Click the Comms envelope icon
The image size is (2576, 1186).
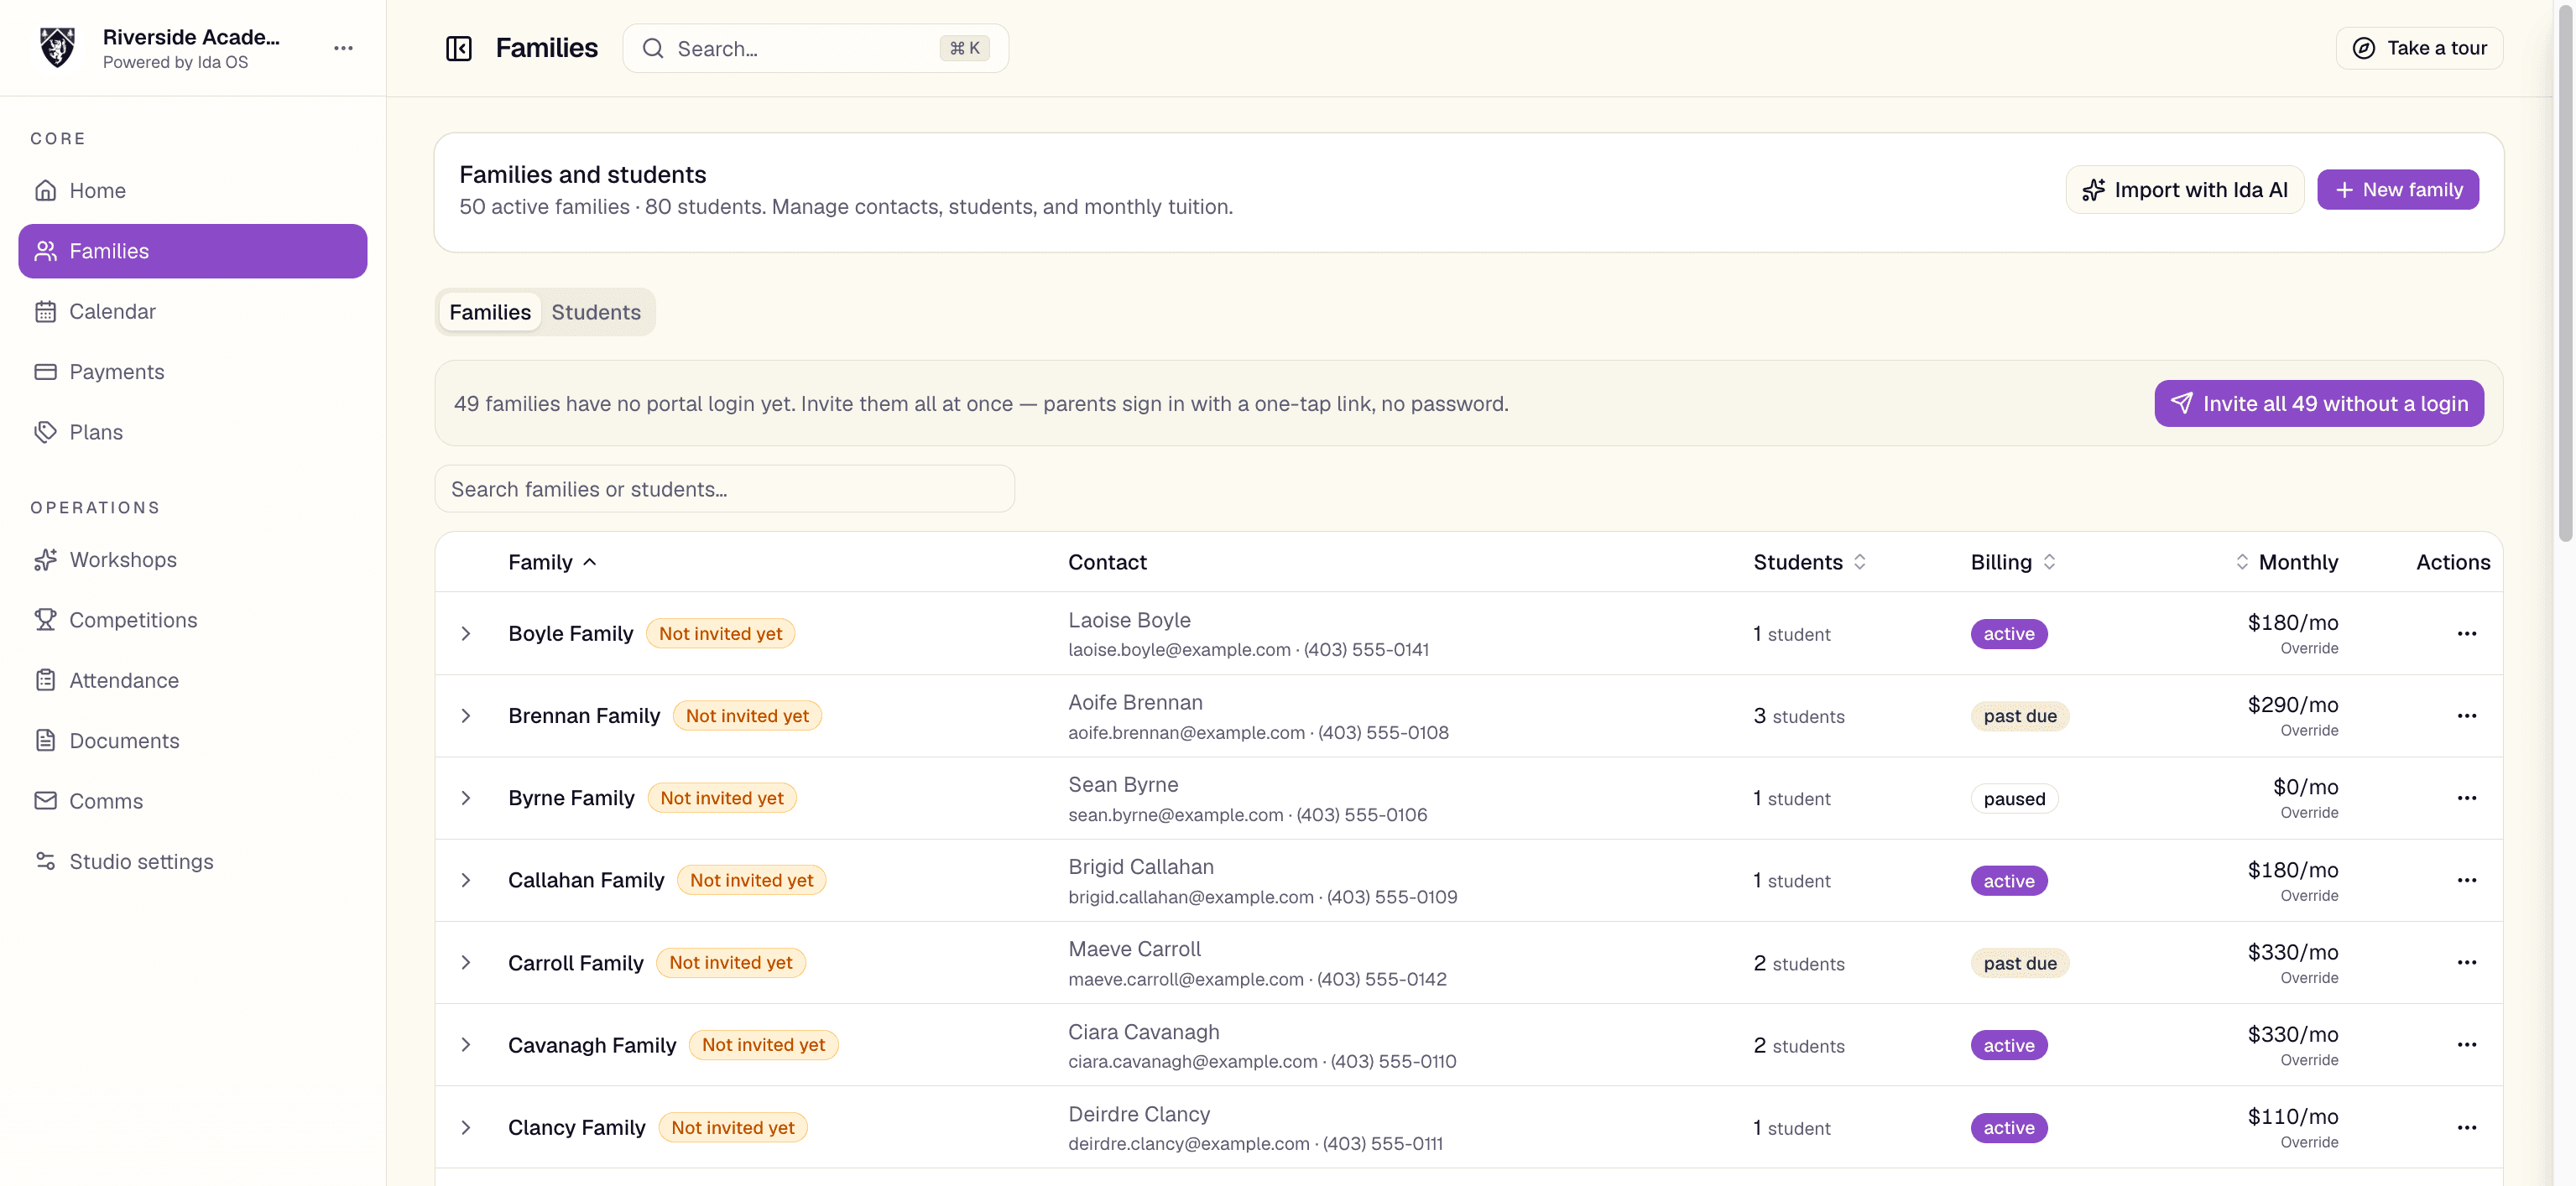point(46,801)
